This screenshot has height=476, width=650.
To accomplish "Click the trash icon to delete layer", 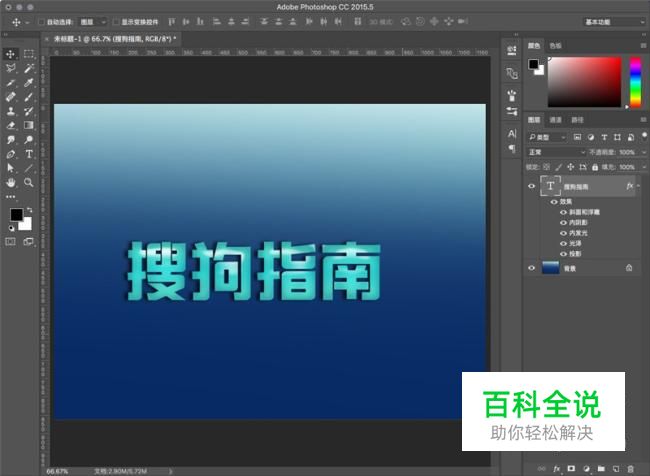I will pyautogui.click(x=631, y=469).
